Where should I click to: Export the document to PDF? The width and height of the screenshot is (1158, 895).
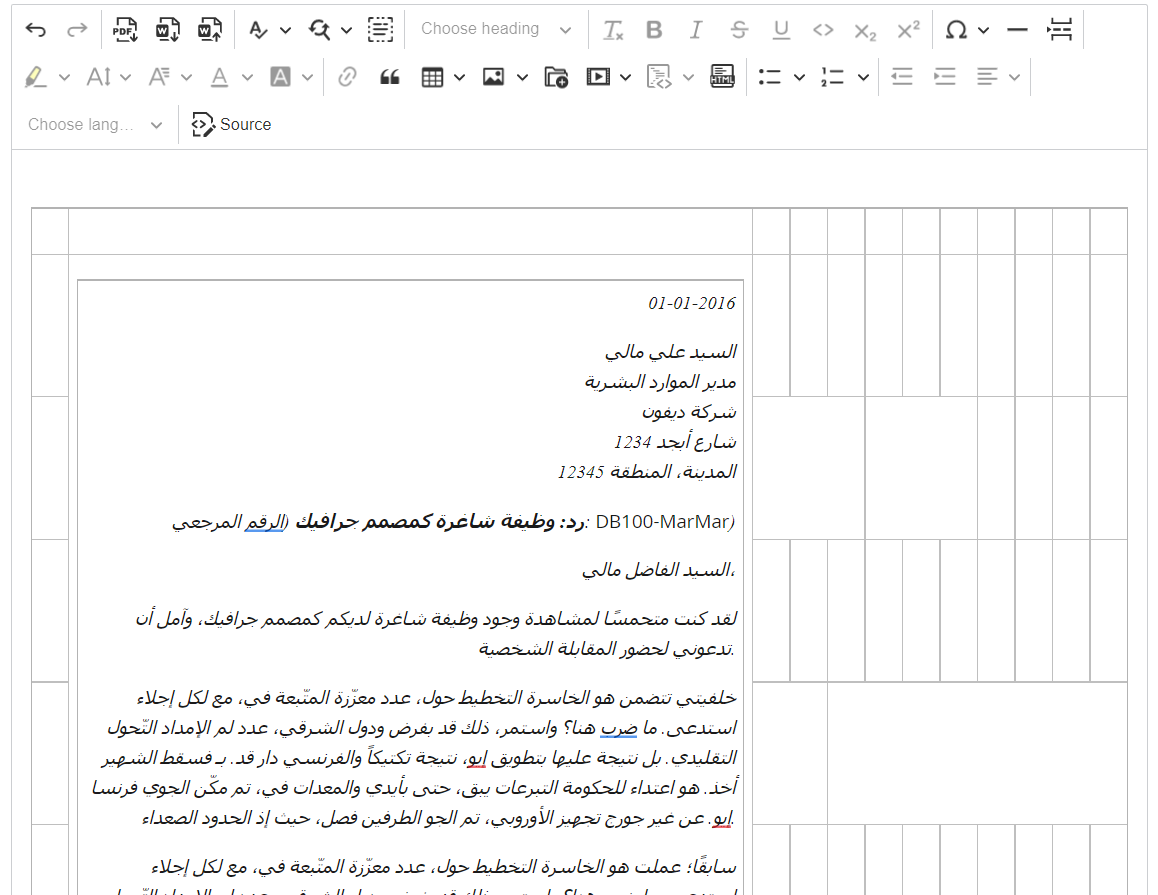(x=125, y=30)
